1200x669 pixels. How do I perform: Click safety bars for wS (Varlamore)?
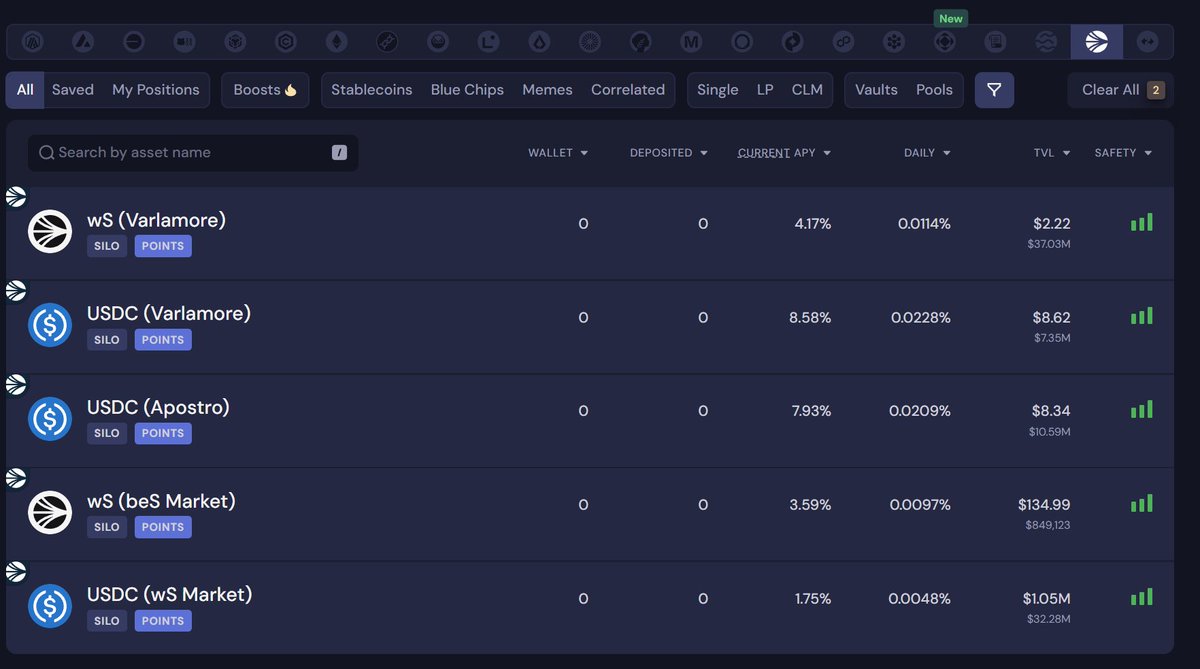click(x=1142, y=223)
